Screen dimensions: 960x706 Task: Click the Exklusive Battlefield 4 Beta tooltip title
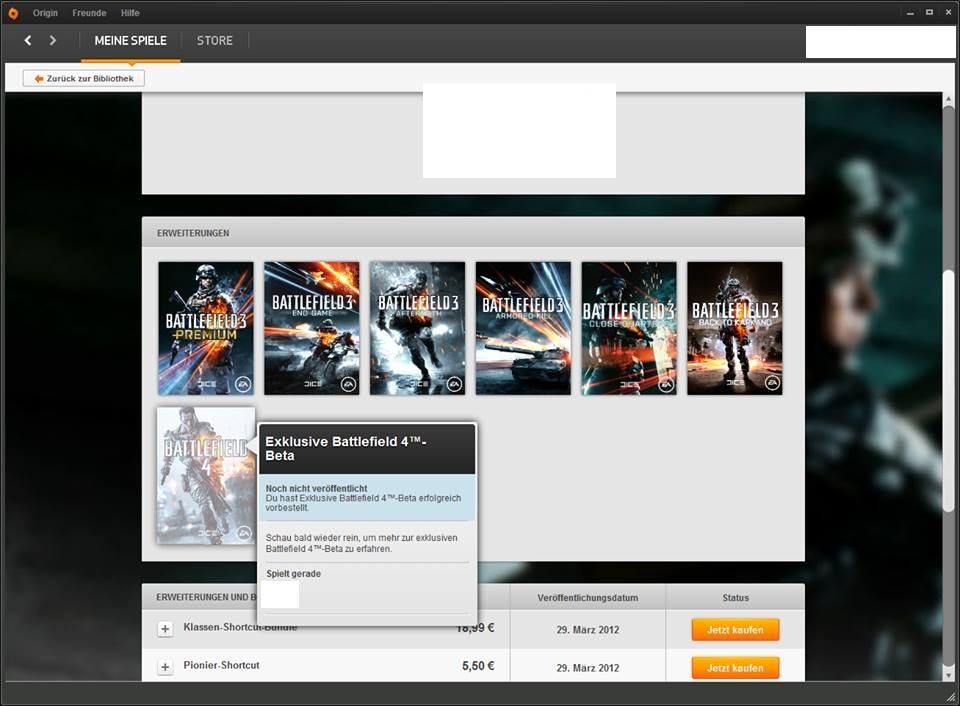point(346,449)
